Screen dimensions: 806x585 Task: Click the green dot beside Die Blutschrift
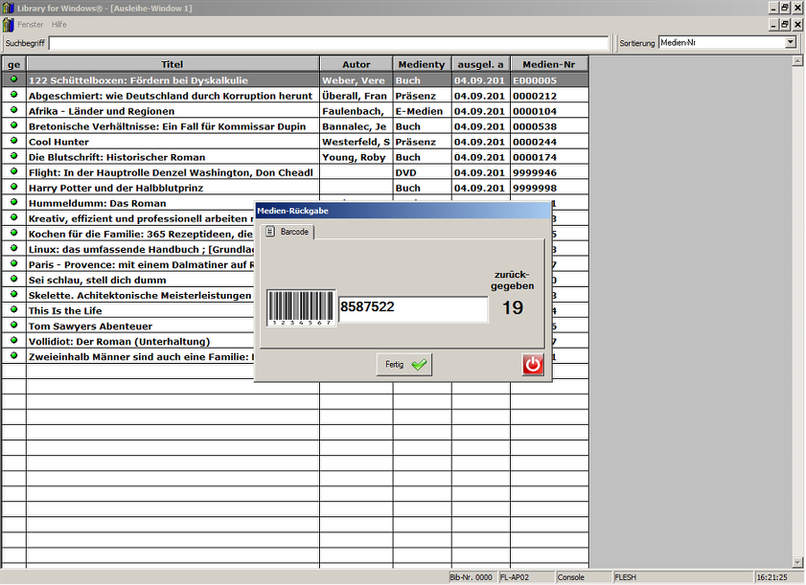tap(14, 156)
